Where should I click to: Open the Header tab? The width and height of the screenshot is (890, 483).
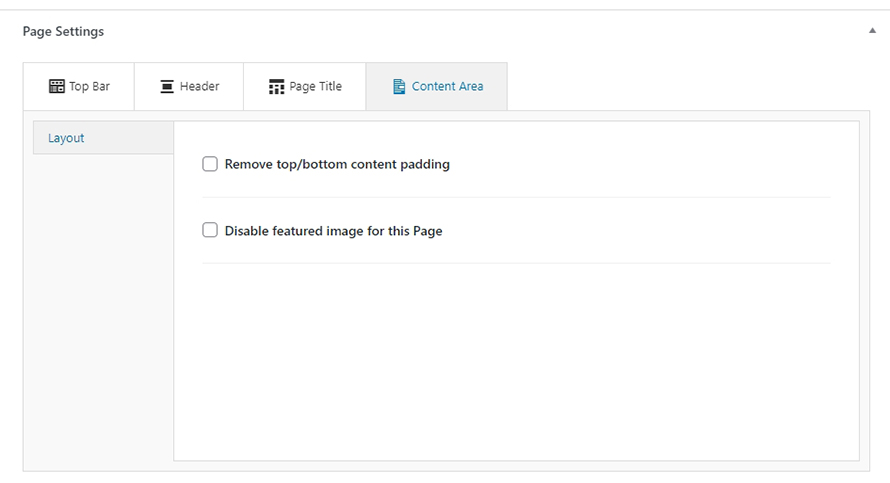point(189,86)
